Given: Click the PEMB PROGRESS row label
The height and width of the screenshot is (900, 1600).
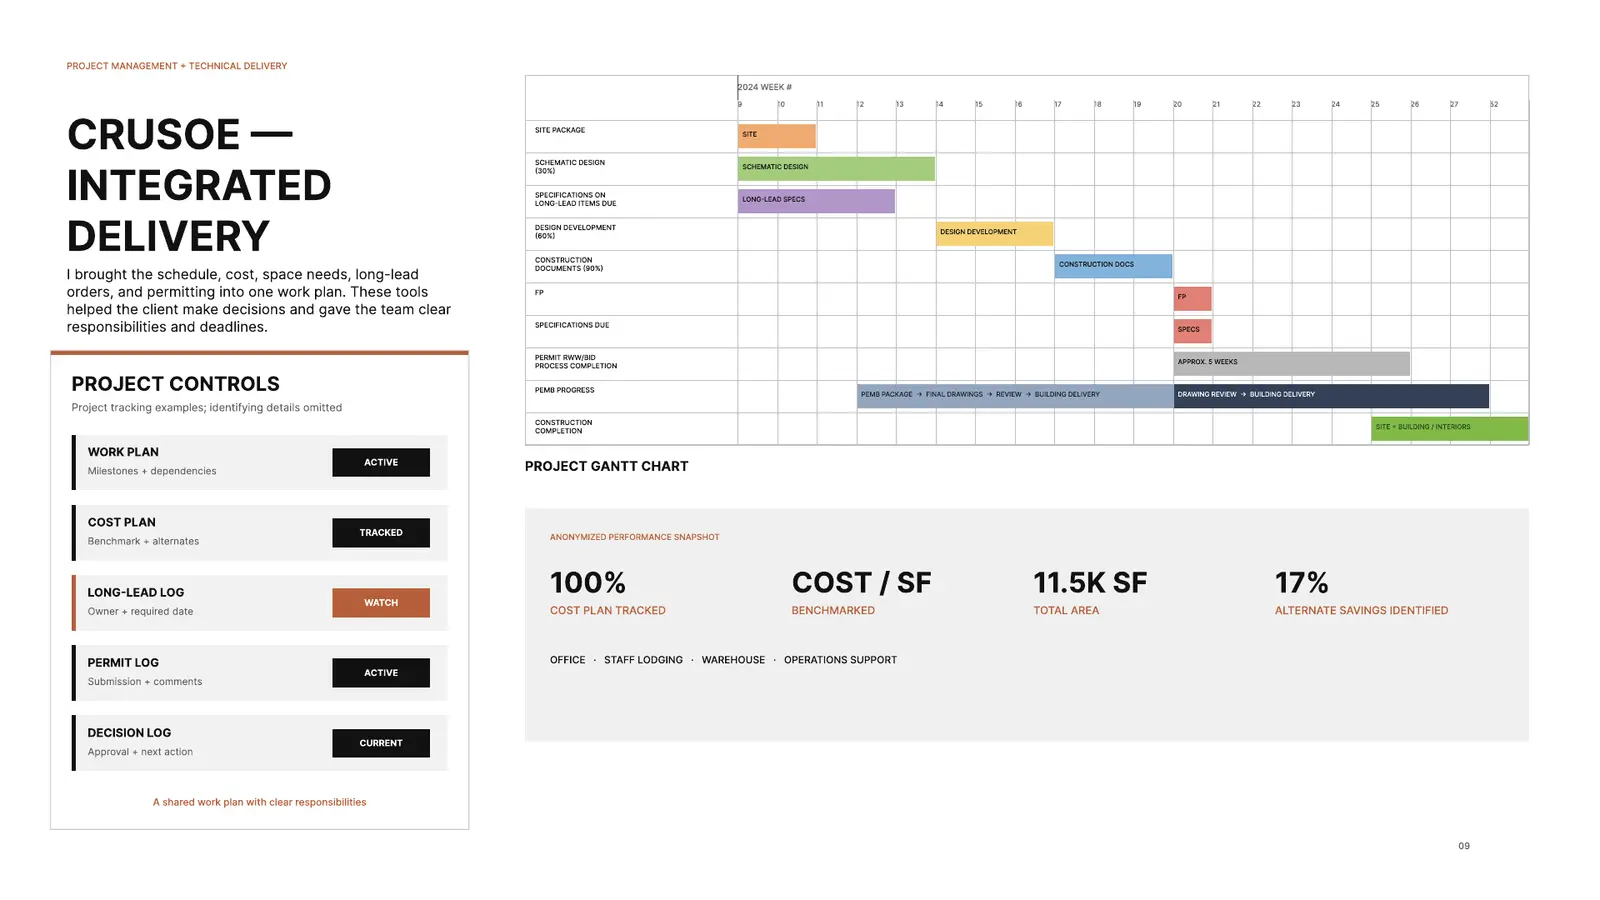Looking at the screenshot, I should [x=564, y=390].
